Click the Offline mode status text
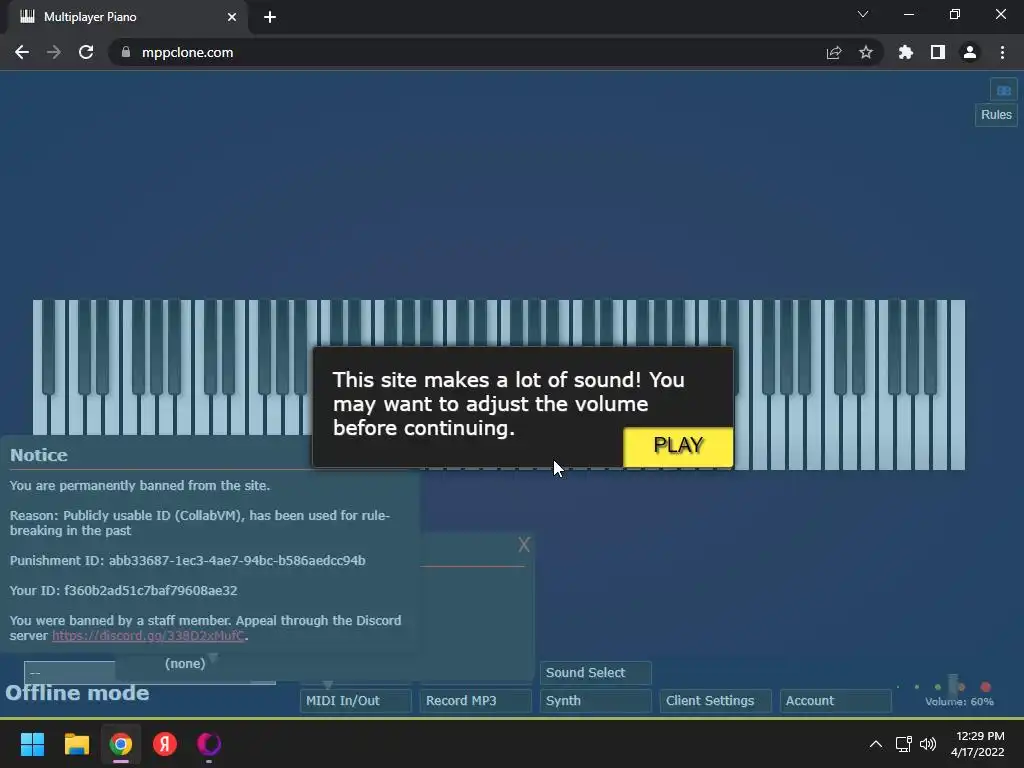Image resolution: width=1024 pixels, height=768 pixels. click(x=77, y=693)
